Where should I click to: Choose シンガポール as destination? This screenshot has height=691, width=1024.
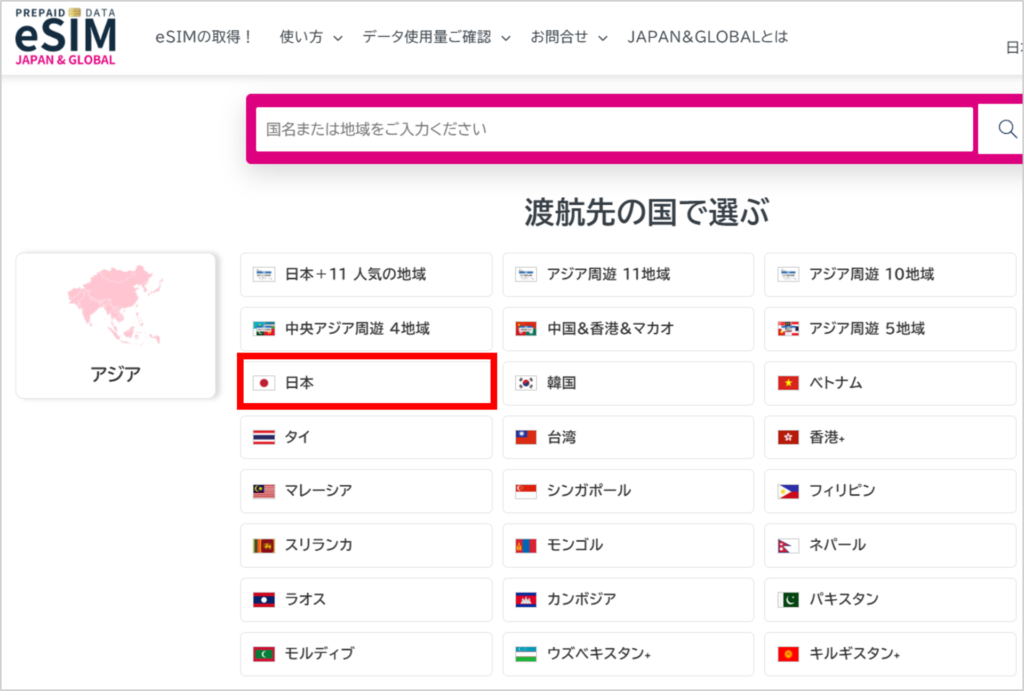tap(628, 491)
